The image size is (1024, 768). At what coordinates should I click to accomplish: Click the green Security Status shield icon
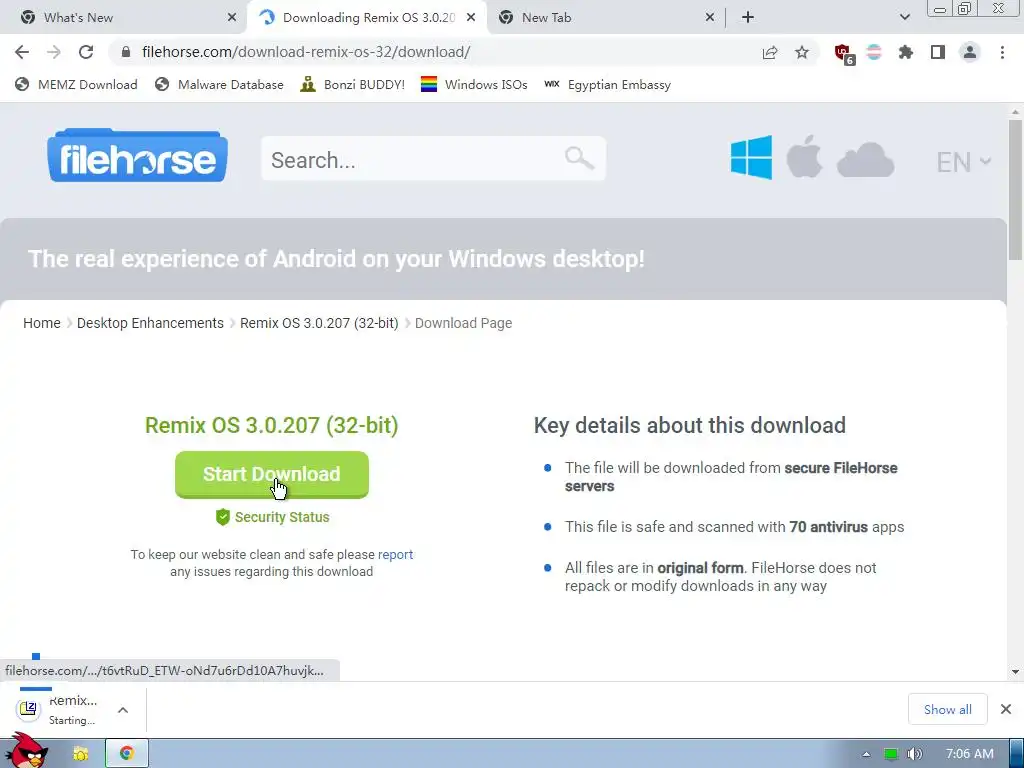223,517
